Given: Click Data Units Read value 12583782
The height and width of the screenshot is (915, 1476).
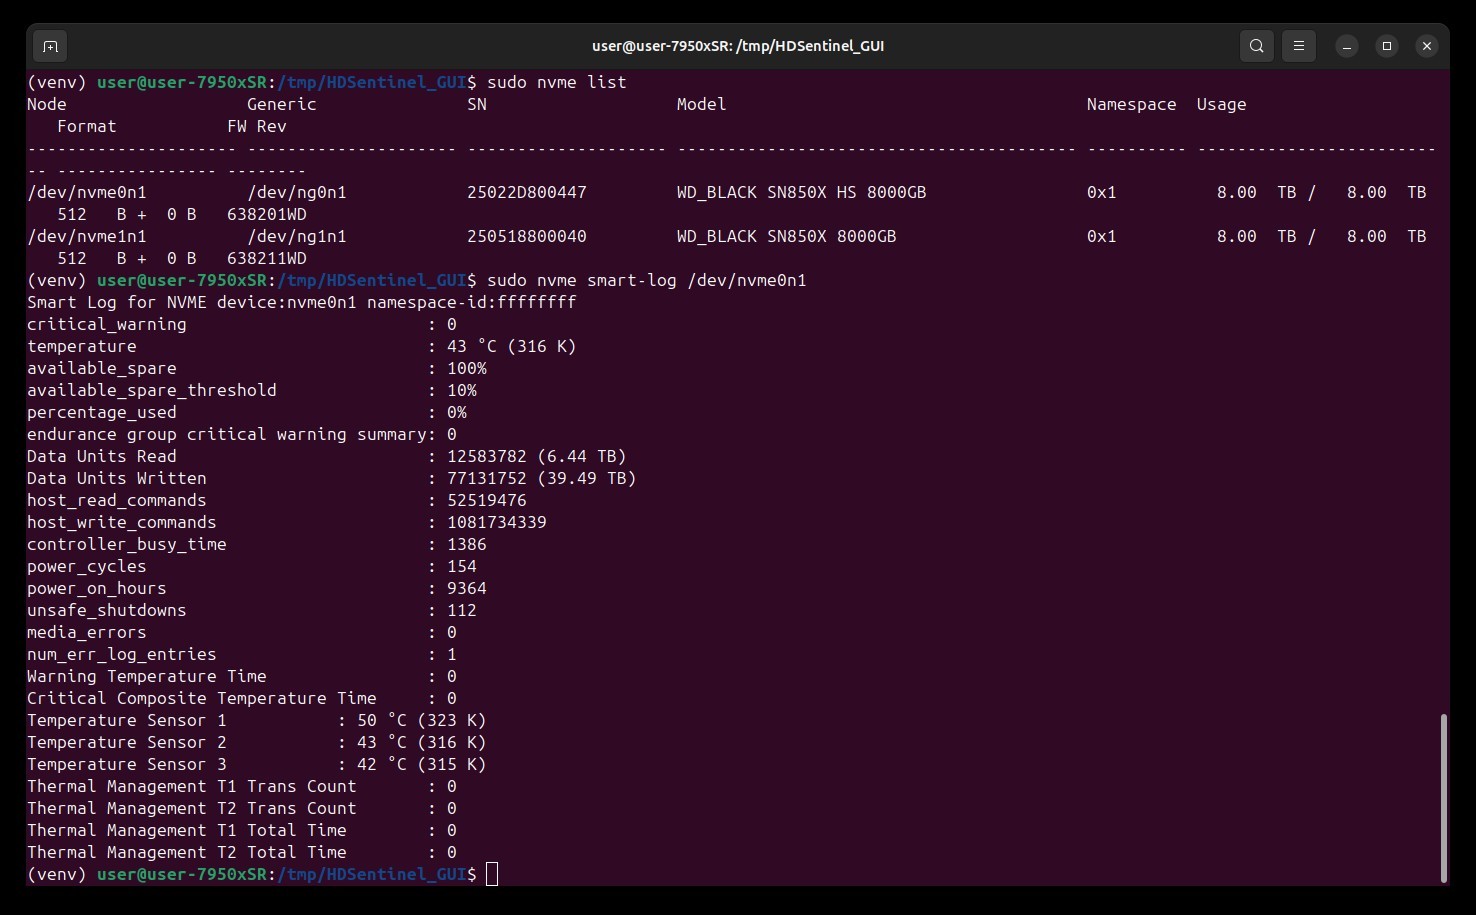Looking at the screenshot, I should coord(487,456).
